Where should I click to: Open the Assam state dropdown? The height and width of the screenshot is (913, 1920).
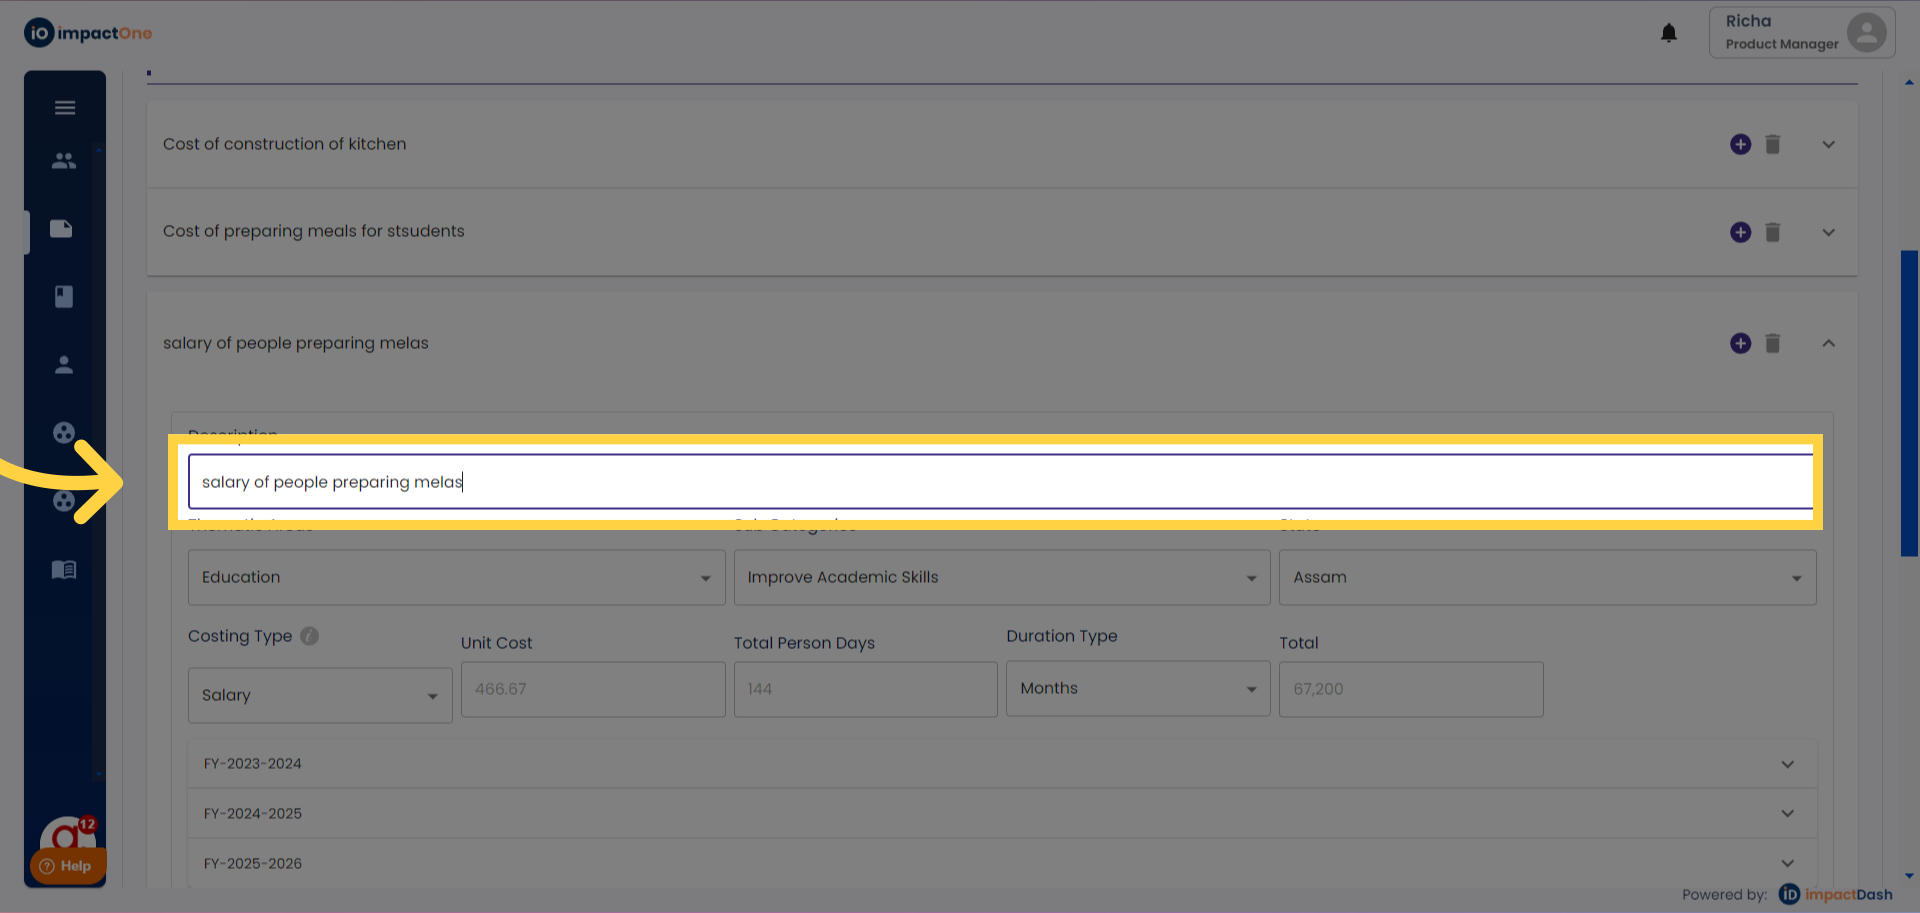pyautogui.click(x=1547, y=578)
